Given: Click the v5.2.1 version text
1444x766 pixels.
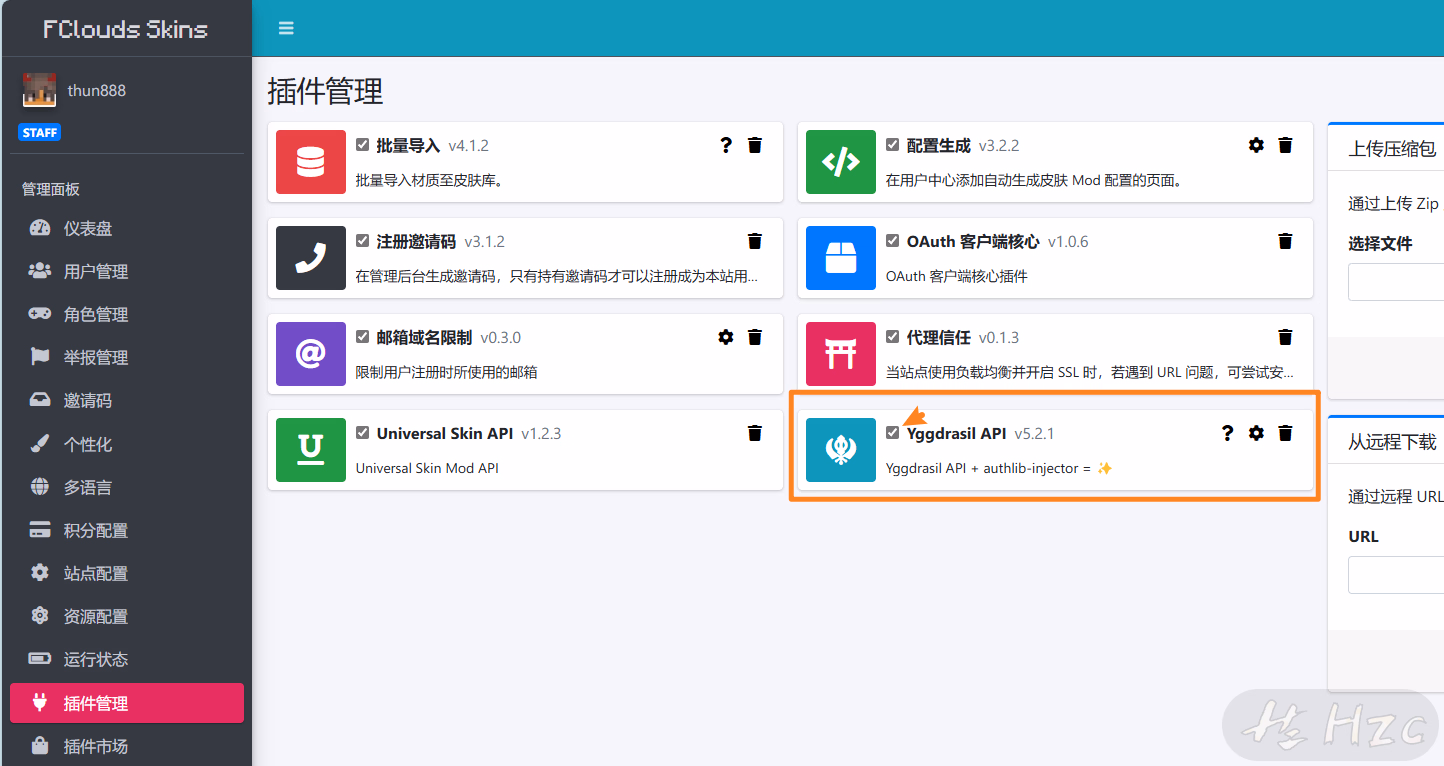Looking at the screenshot, I should (1035, 433).
